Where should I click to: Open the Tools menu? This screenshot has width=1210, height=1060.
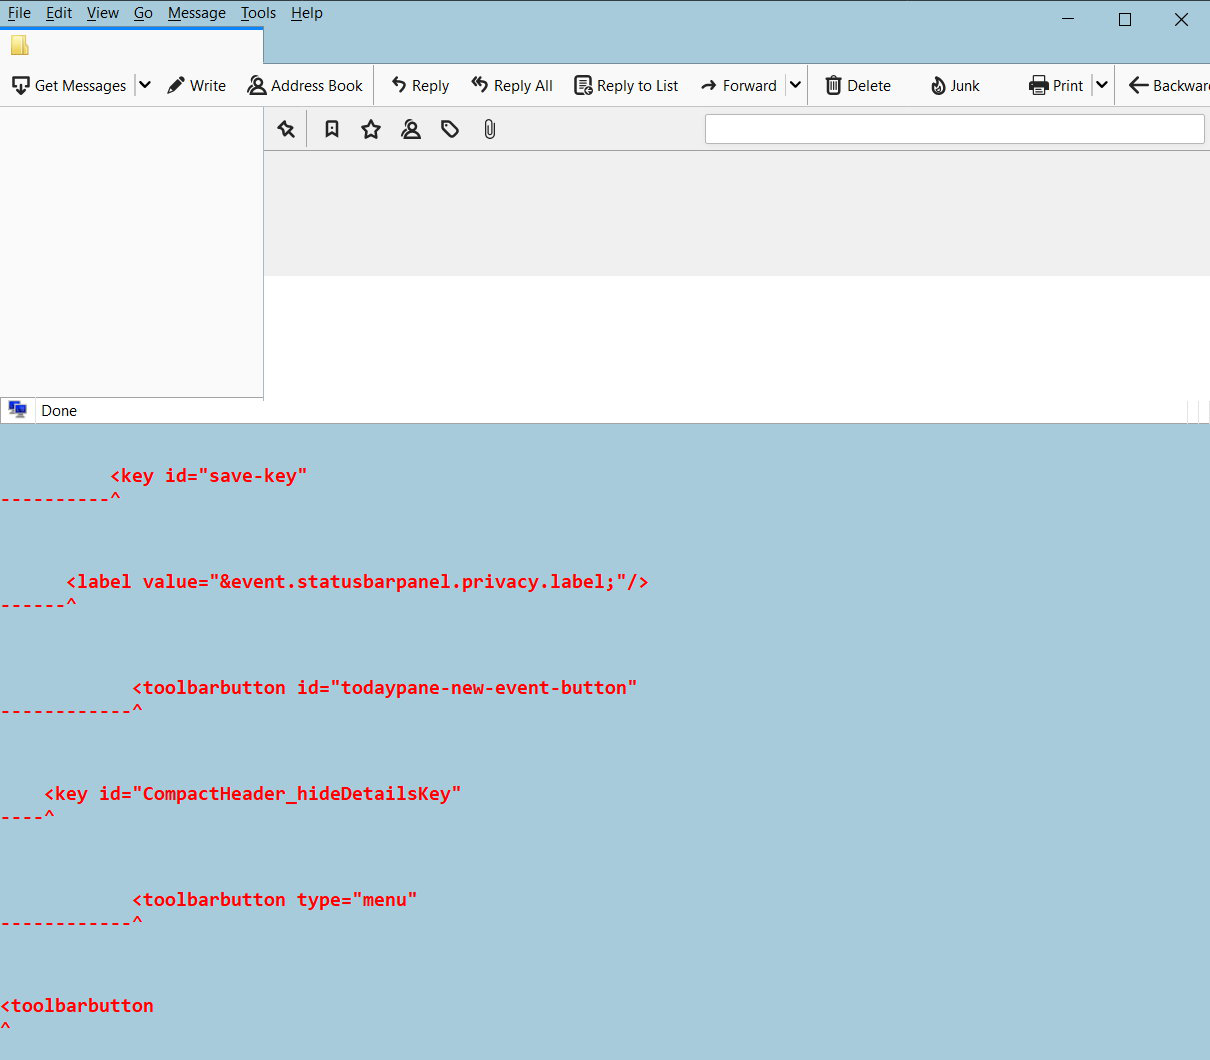[x=258, y=13]
